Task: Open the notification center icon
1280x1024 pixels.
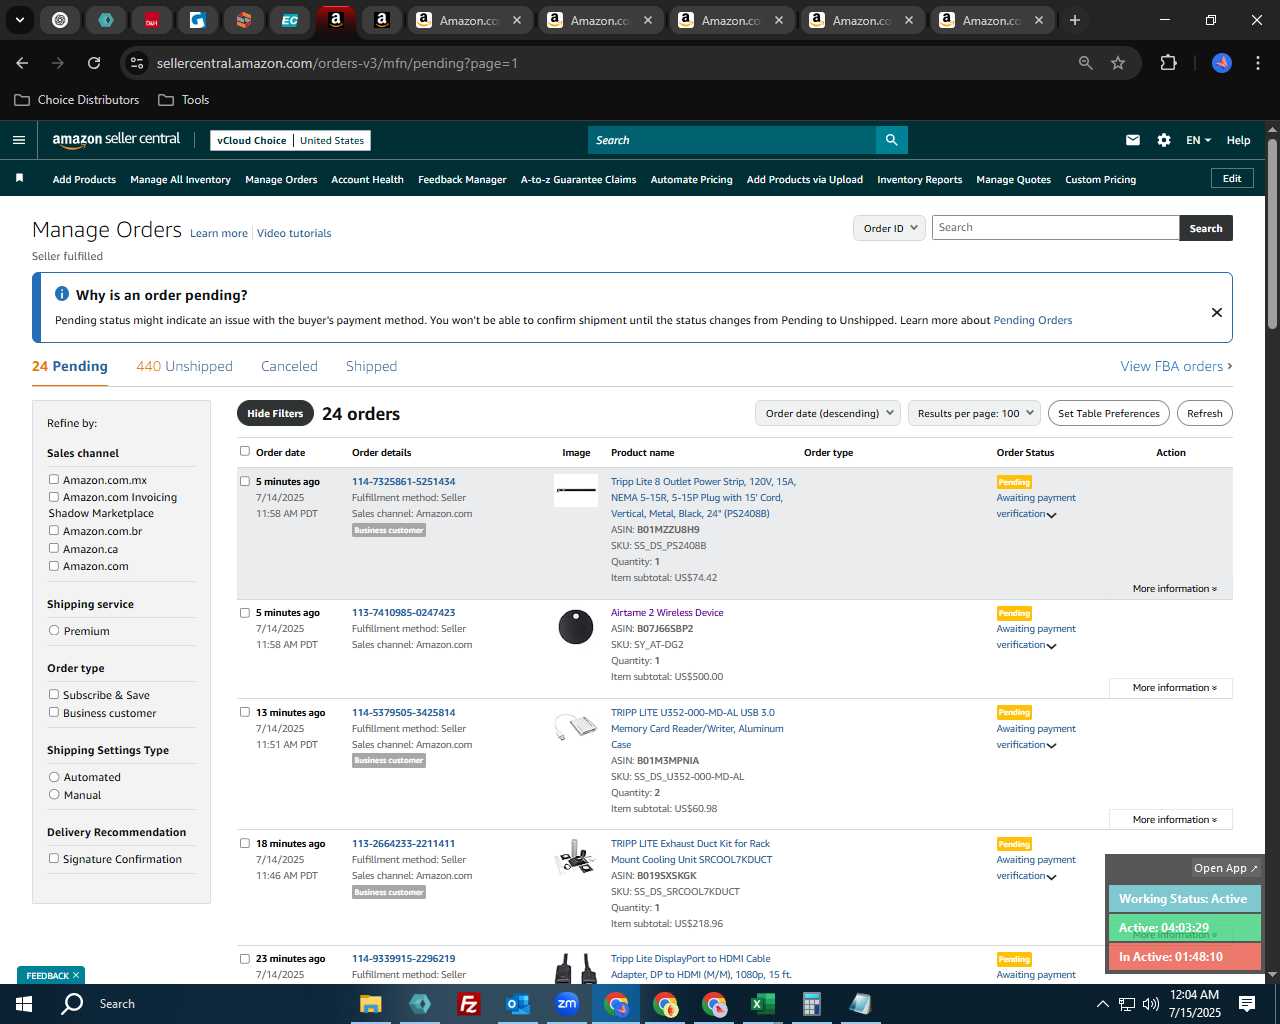Action: click(1247, 1004)
